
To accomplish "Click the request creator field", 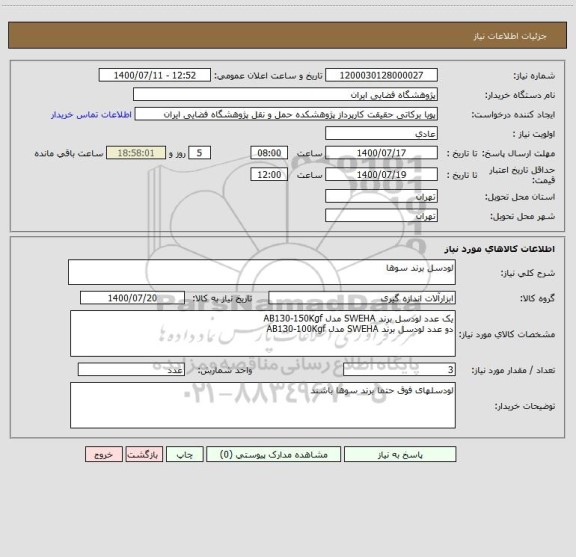I will click(x=286, y=114).
